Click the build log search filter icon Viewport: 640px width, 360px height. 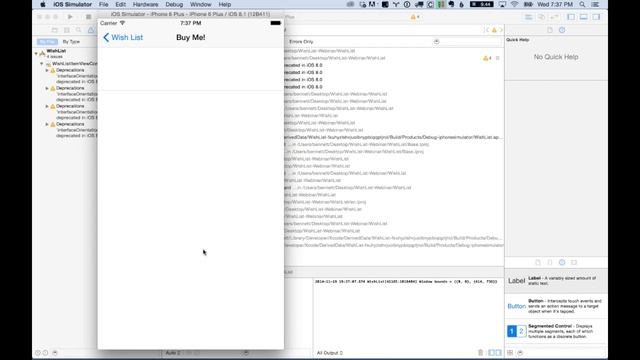coord(436,42)
